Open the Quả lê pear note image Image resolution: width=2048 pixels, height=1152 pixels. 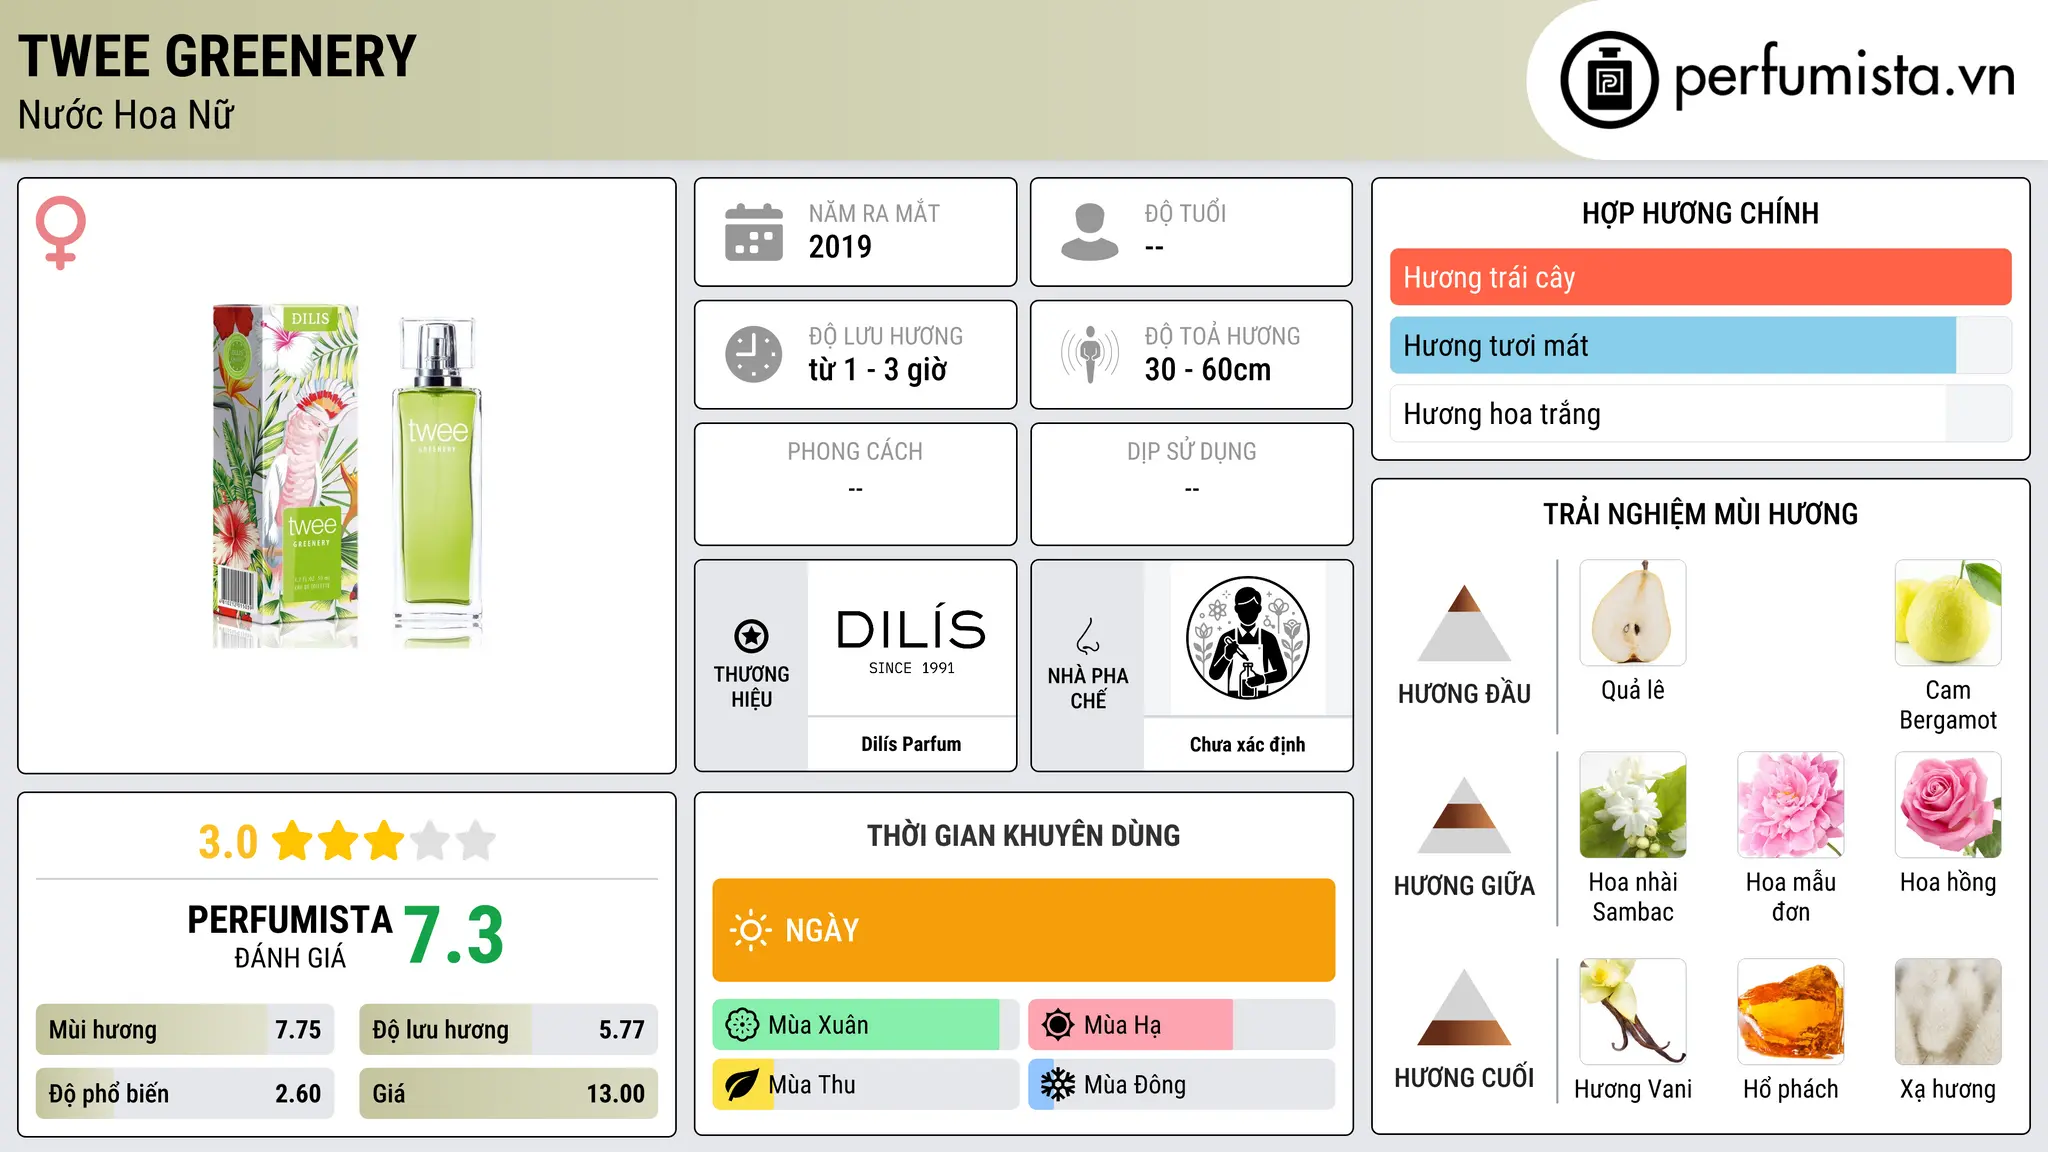pyautogui.click(x=1633, y=613)
